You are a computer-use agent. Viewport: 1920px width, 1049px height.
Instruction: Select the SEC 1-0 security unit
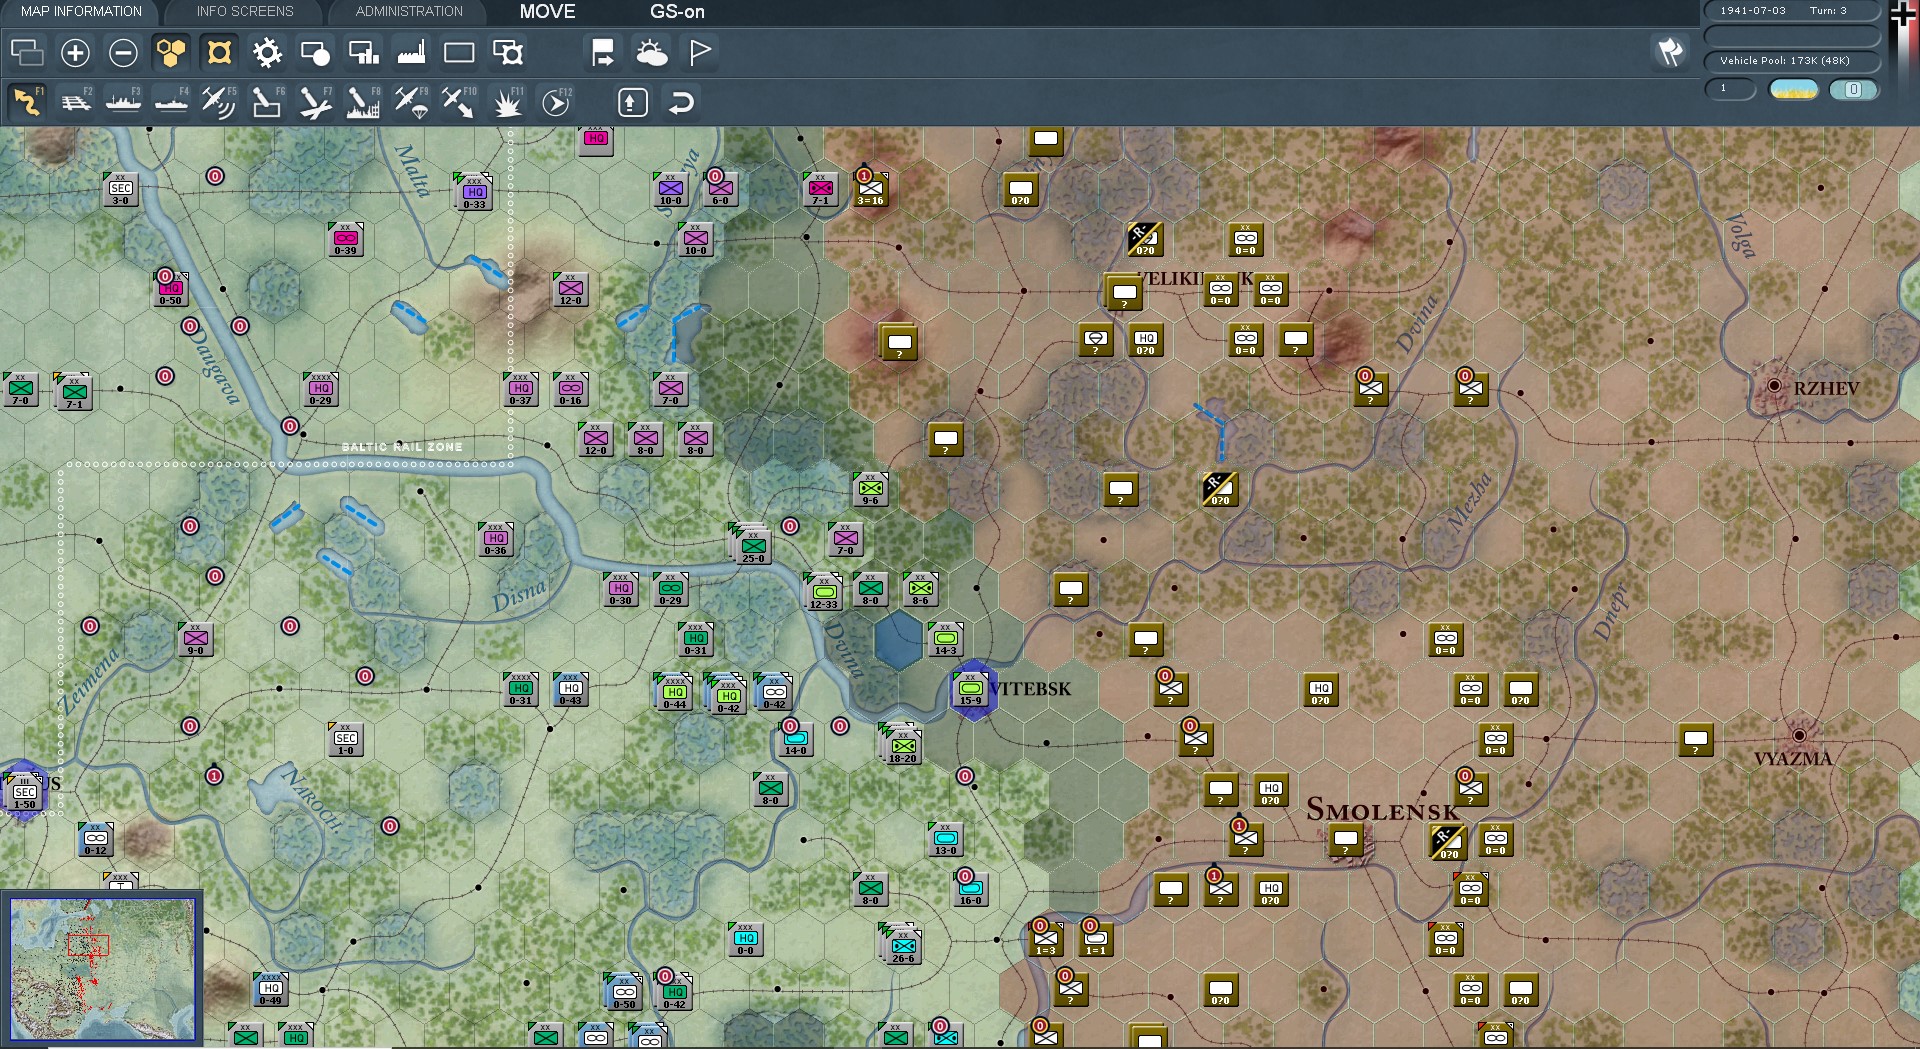[345, 739]
